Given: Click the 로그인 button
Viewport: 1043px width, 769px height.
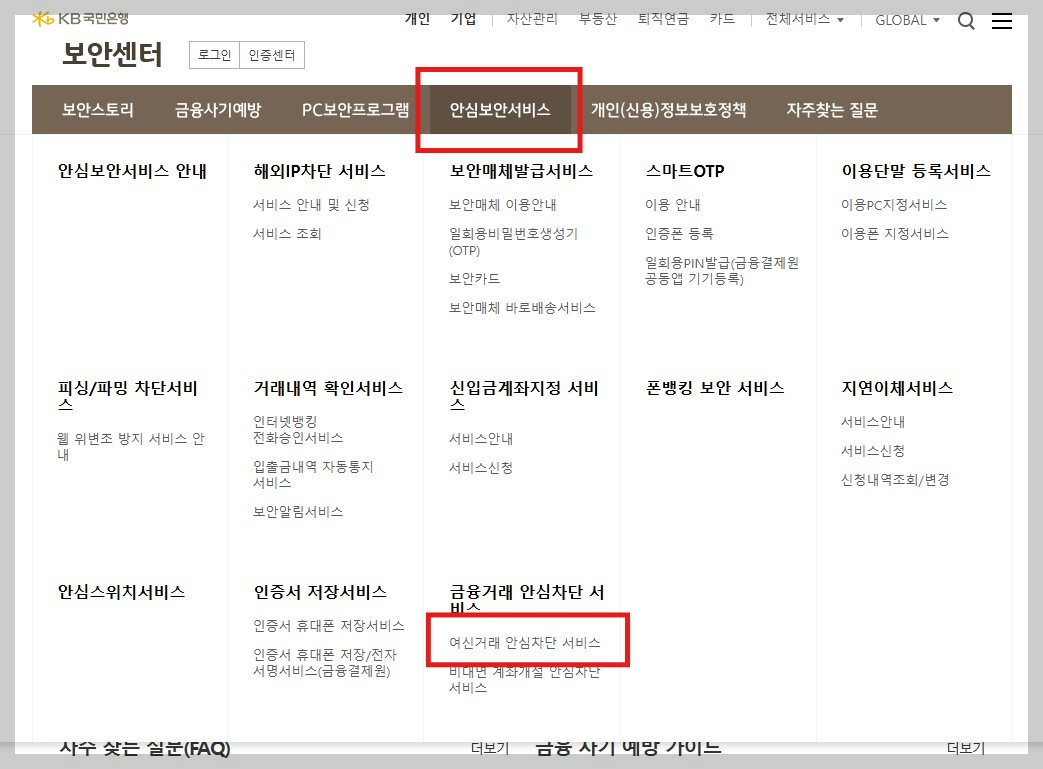Looking at the screenshot, I should (x=213, y=55).
